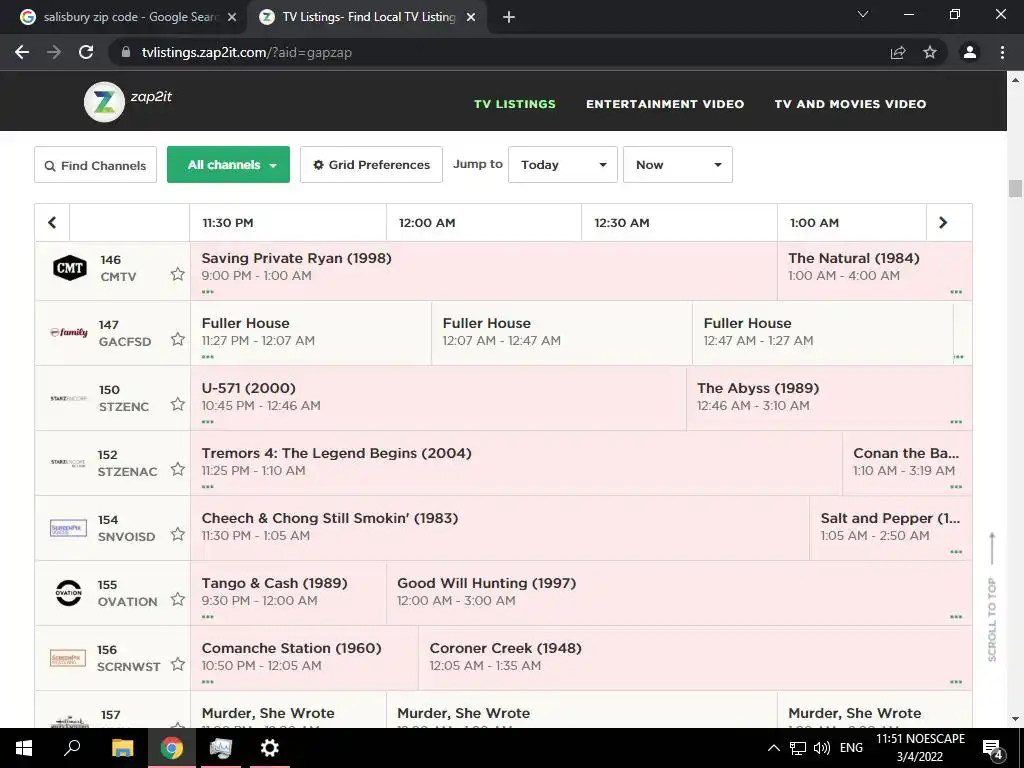Screen dimensions: 1024x768
Task: Open TV and Movies Video menu
Action: coord(850,104)
